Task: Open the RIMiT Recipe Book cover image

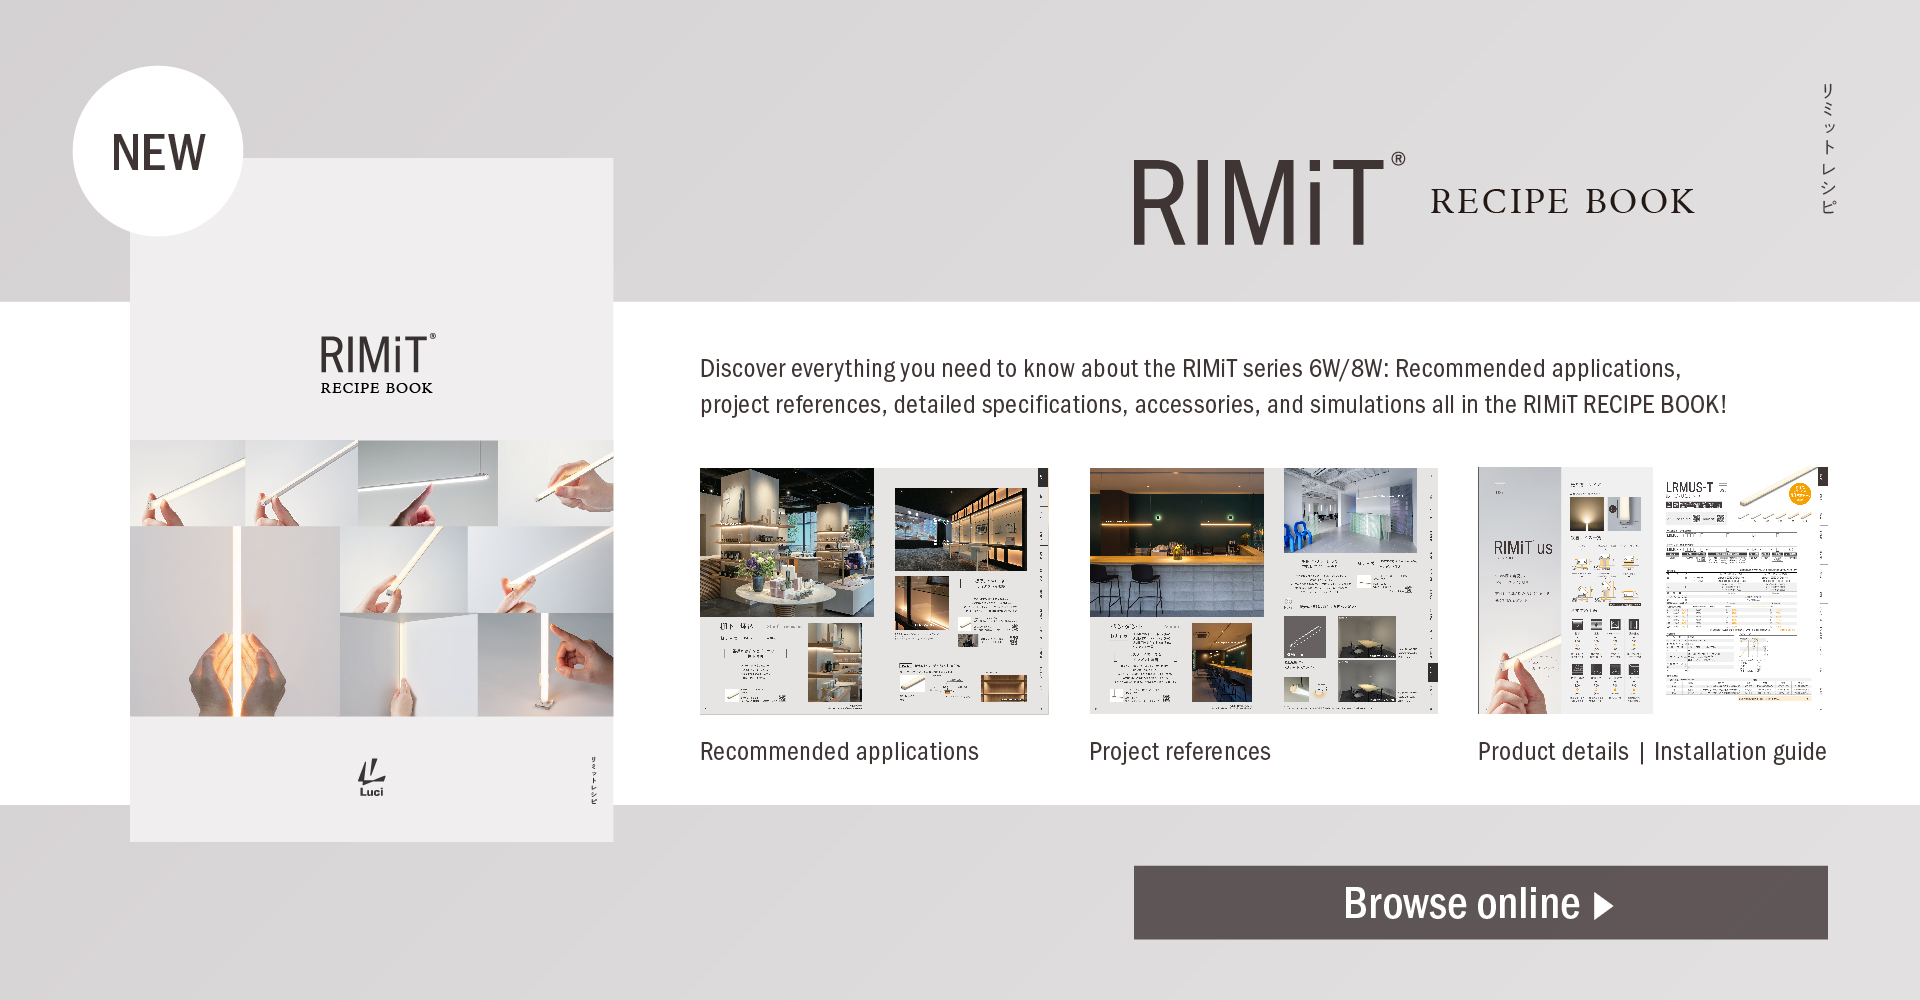Action: (371, 499)
